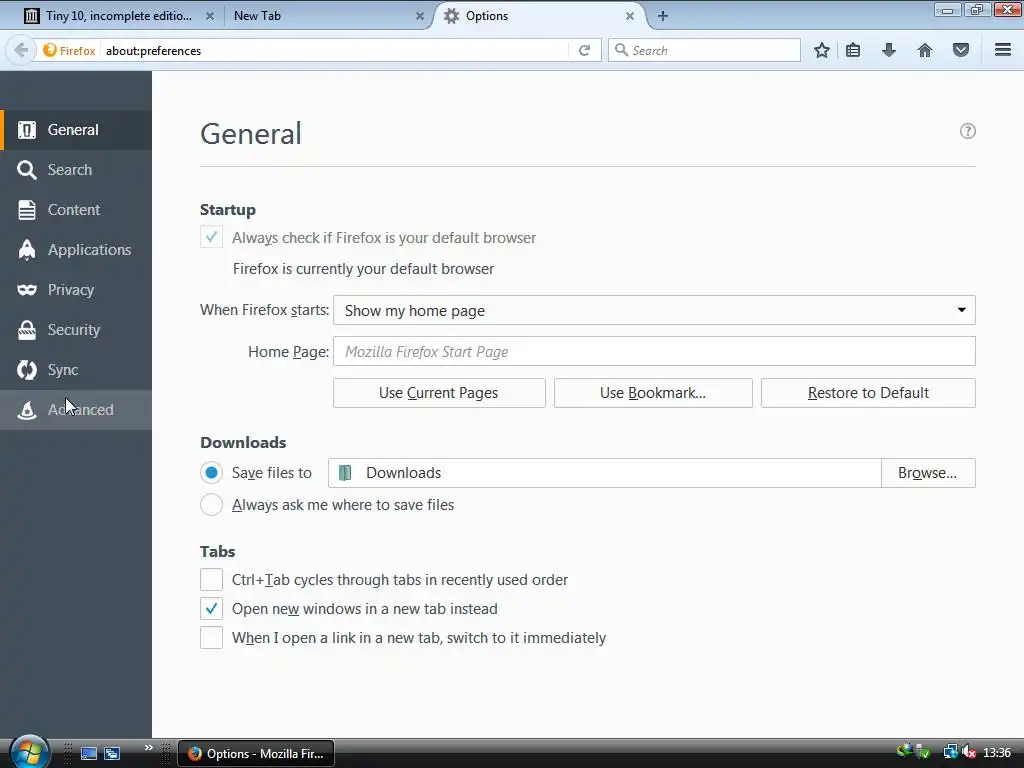Open the Applications preferences pane
Screen dimensions: 1024x768
pos(76,249)
